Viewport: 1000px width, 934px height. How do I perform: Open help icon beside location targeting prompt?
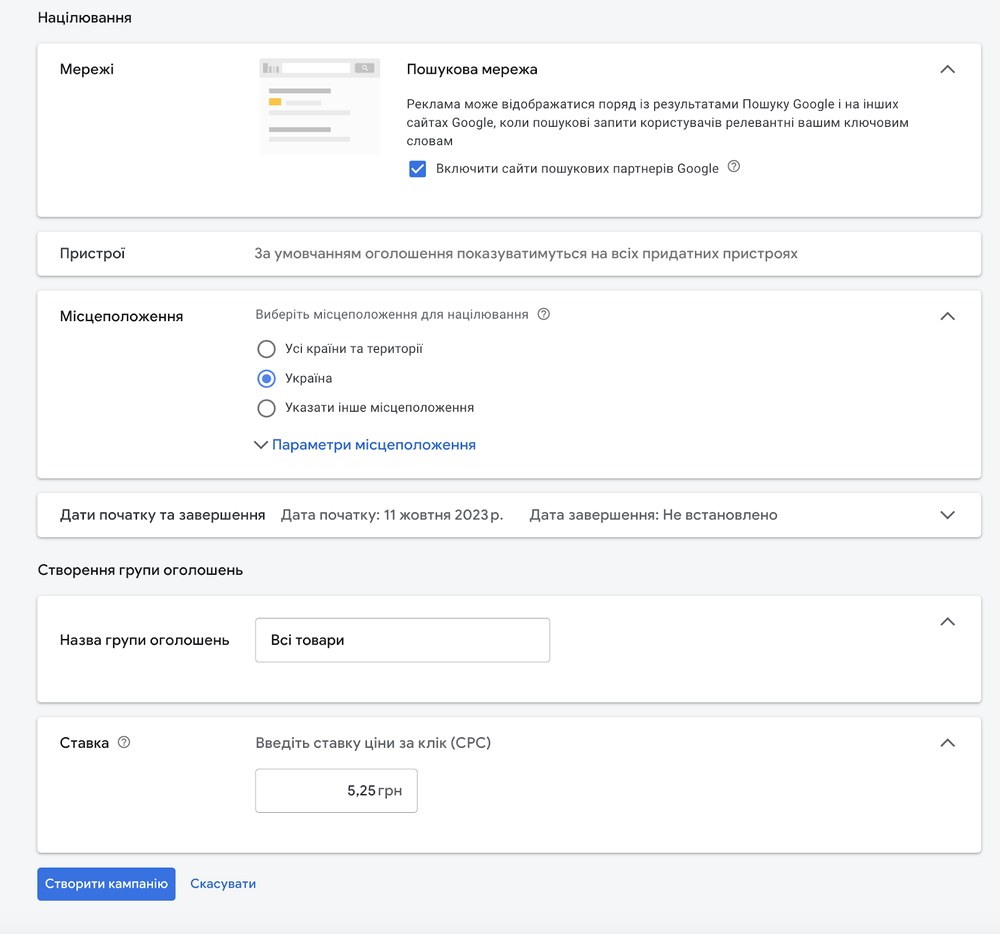543,314
